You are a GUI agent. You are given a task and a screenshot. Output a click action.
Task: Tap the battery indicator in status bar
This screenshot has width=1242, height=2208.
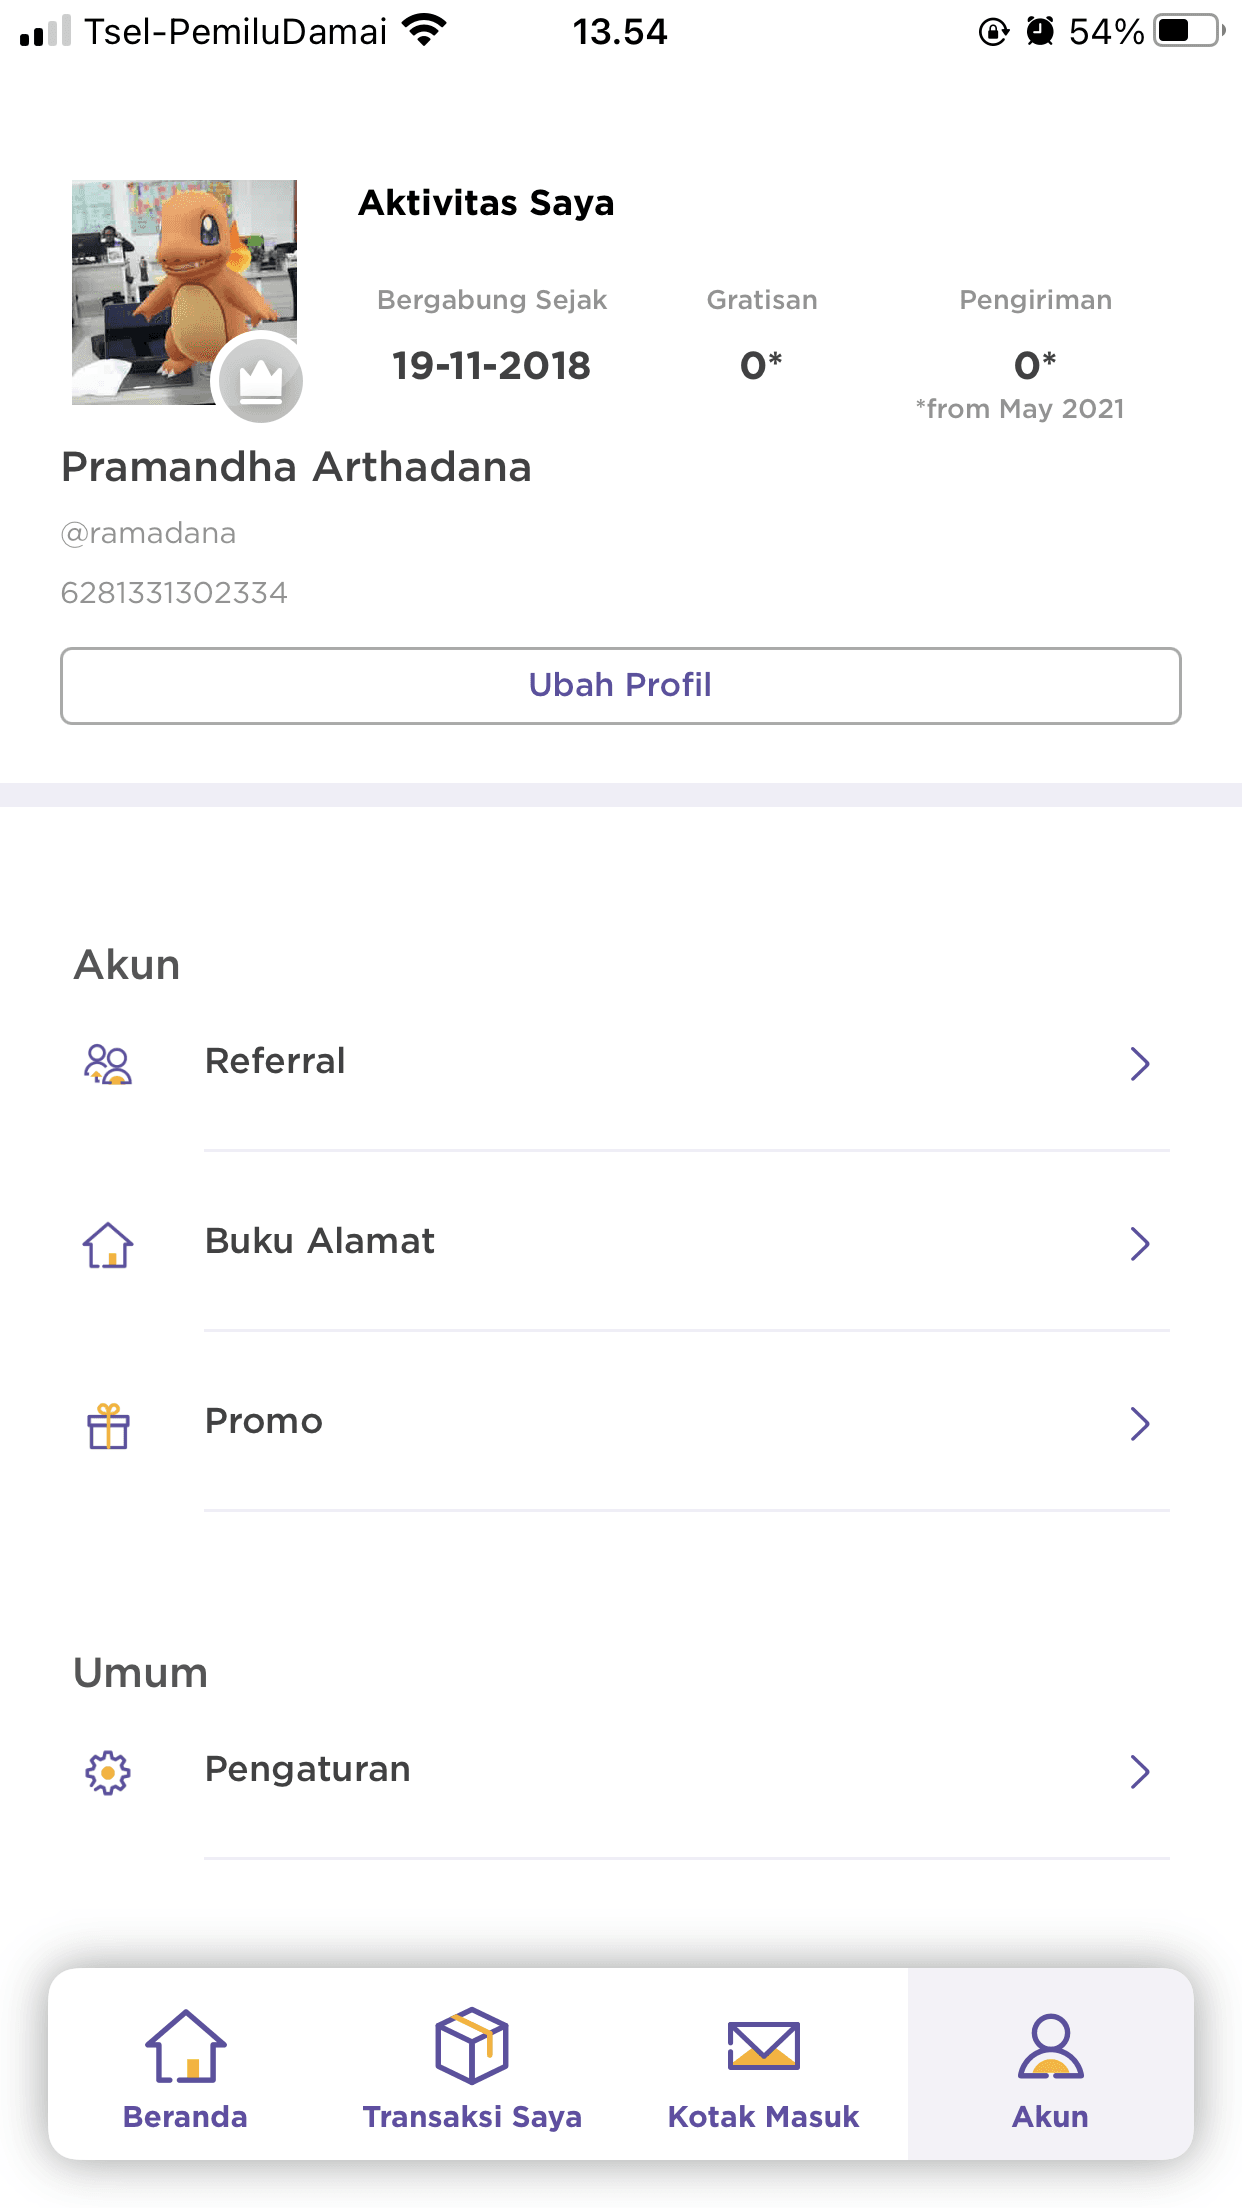tap(1189, 31)
